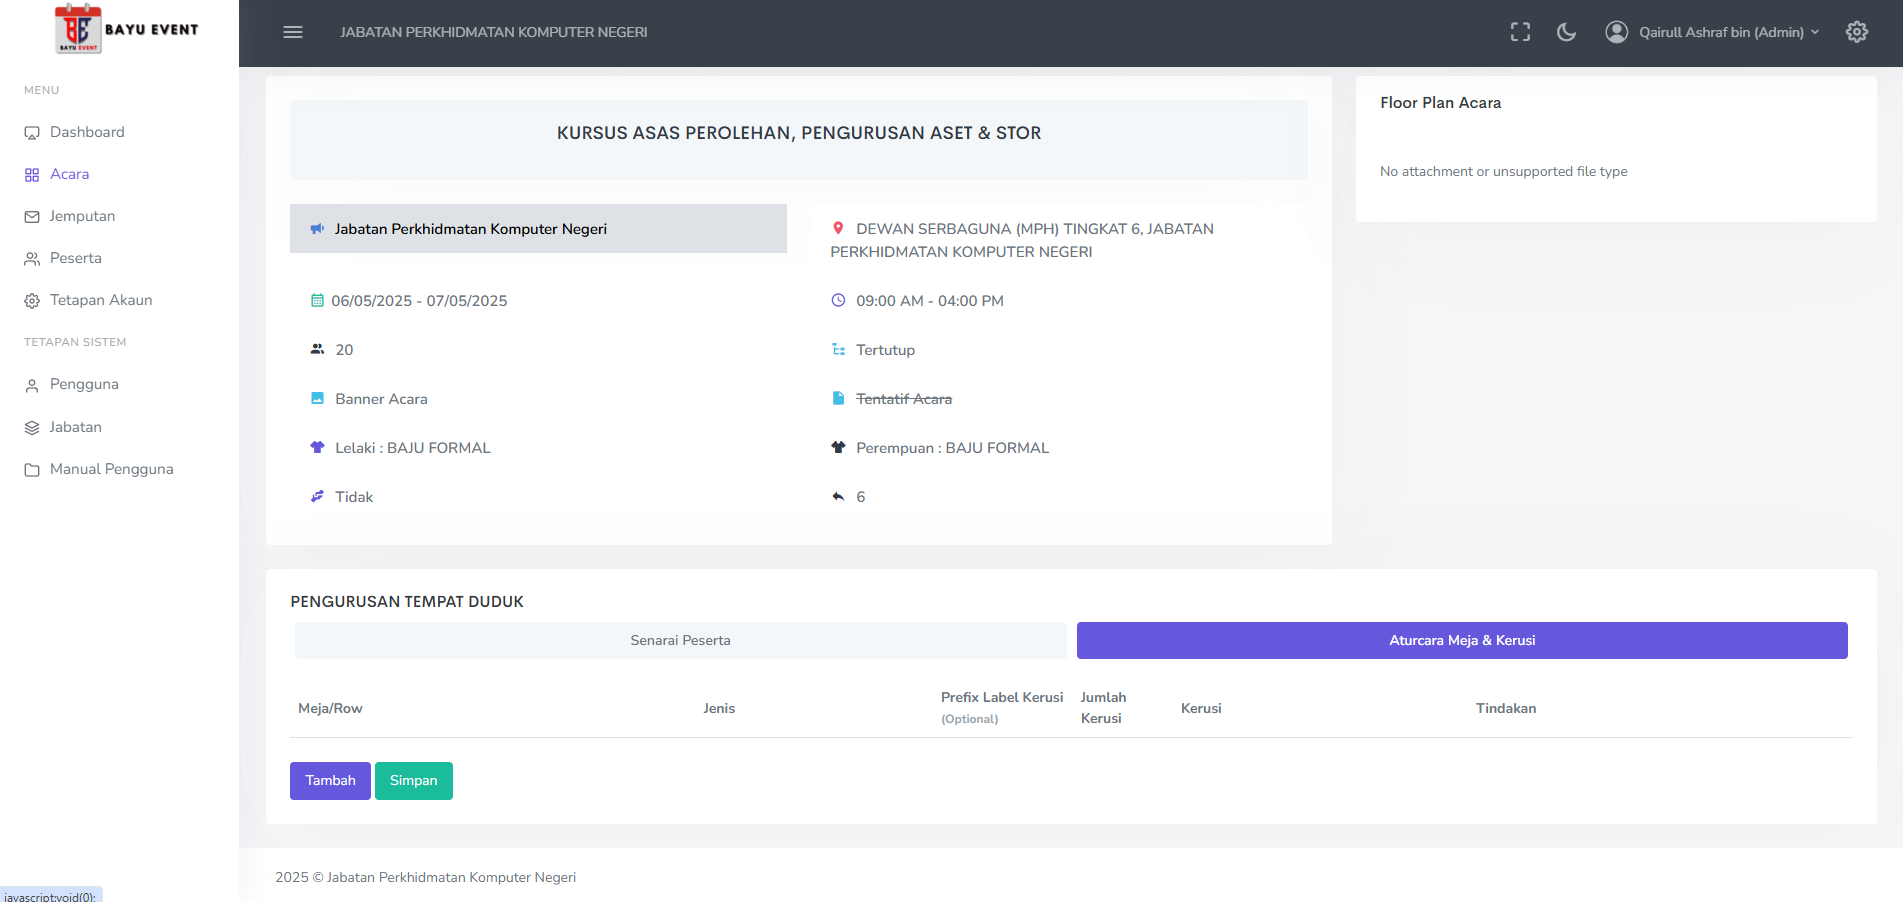Open Manual Pengguna folder item
The height and width of the screenshot is (902, 1903).
tap(111, 469)
